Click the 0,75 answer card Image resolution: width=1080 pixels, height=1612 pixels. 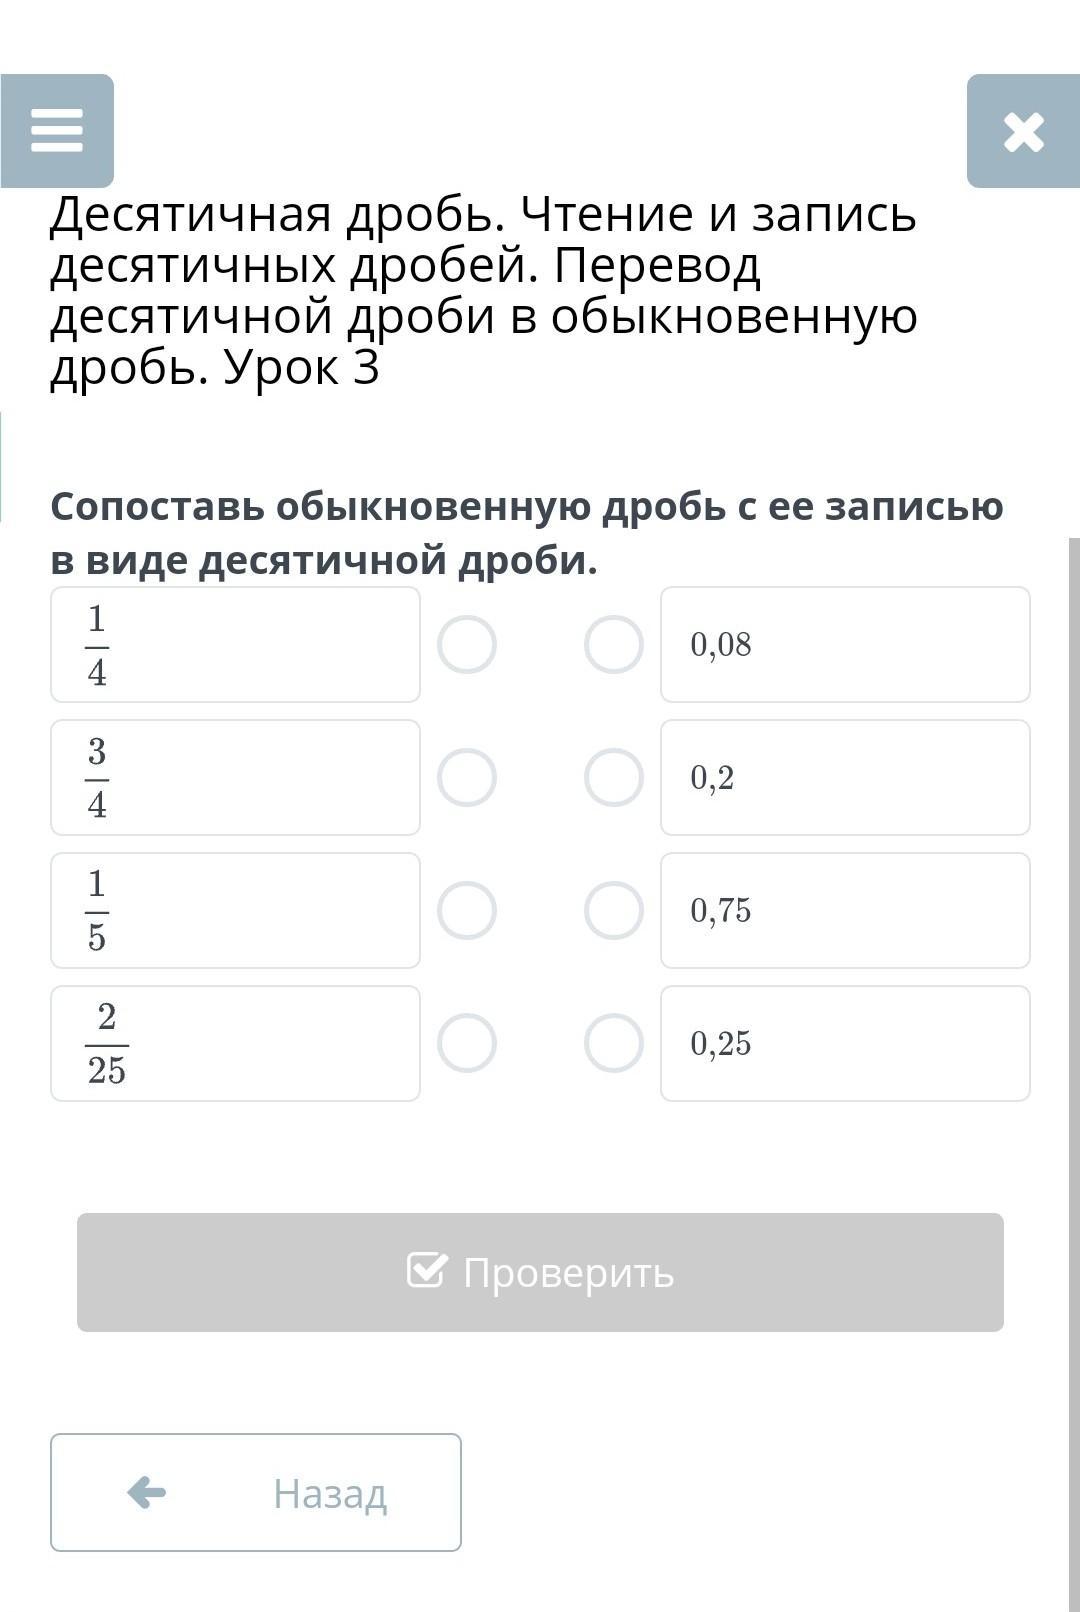coord(845,910)
